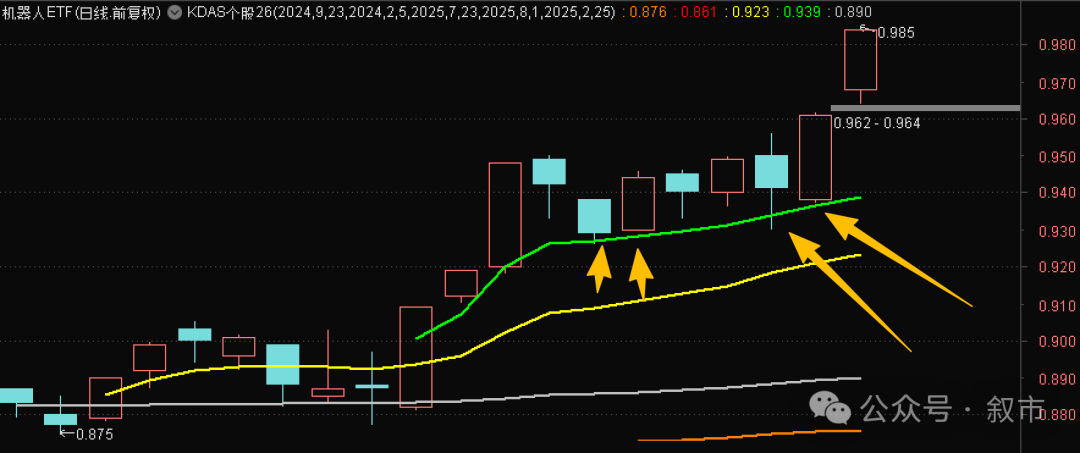Select the KDAS个股26 indicator name in the header
The image size is (1080, 453).
coord(229,12)
